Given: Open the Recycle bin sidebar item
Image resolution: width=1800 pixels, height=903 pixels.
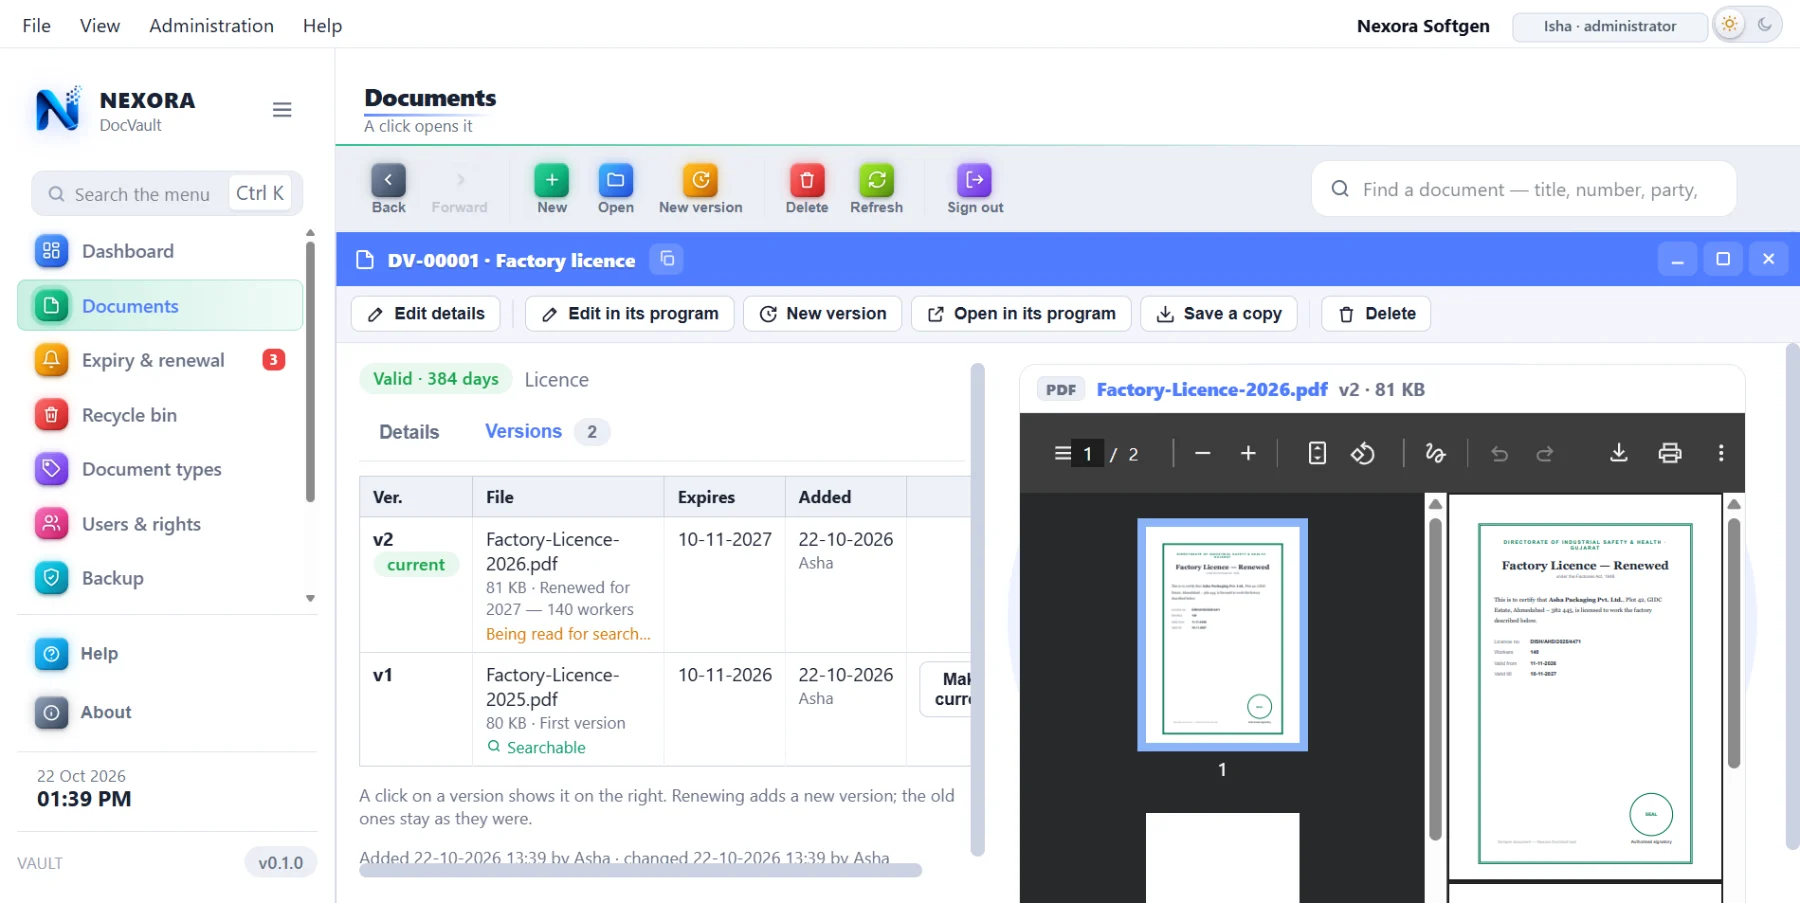Looking at the screenshot, I should coord(160,415).
